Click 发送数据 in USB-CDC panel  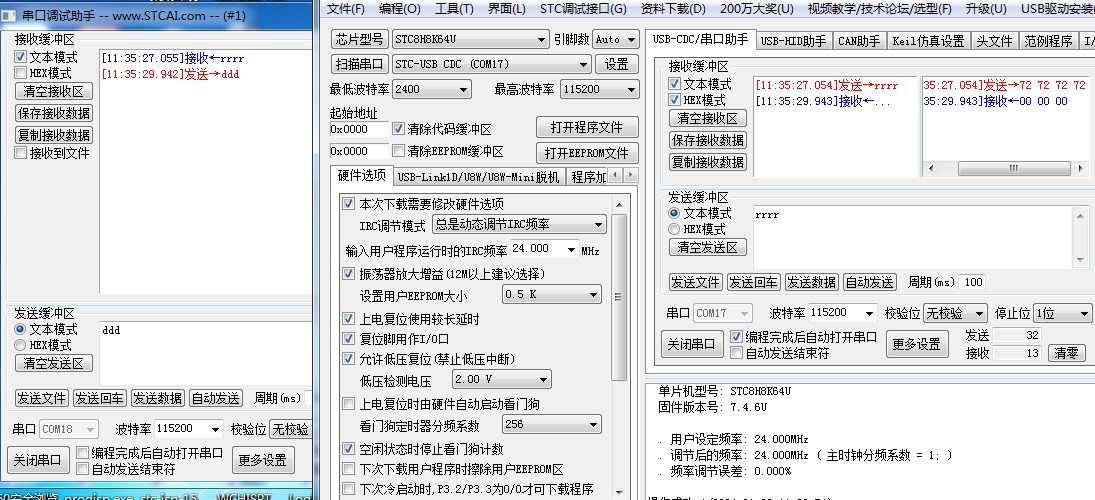[x=811, y=282]
